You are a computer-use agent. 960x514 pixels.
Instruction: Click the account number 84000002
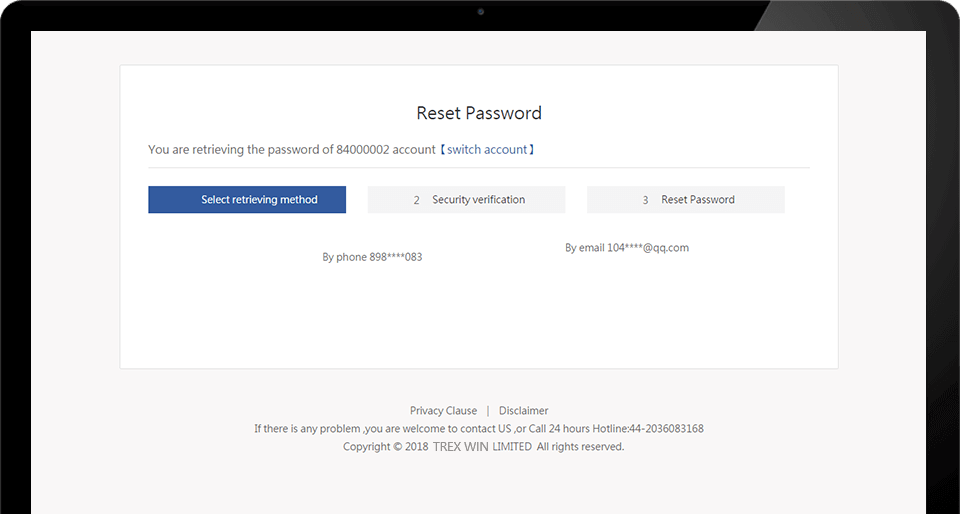[362, 149]
